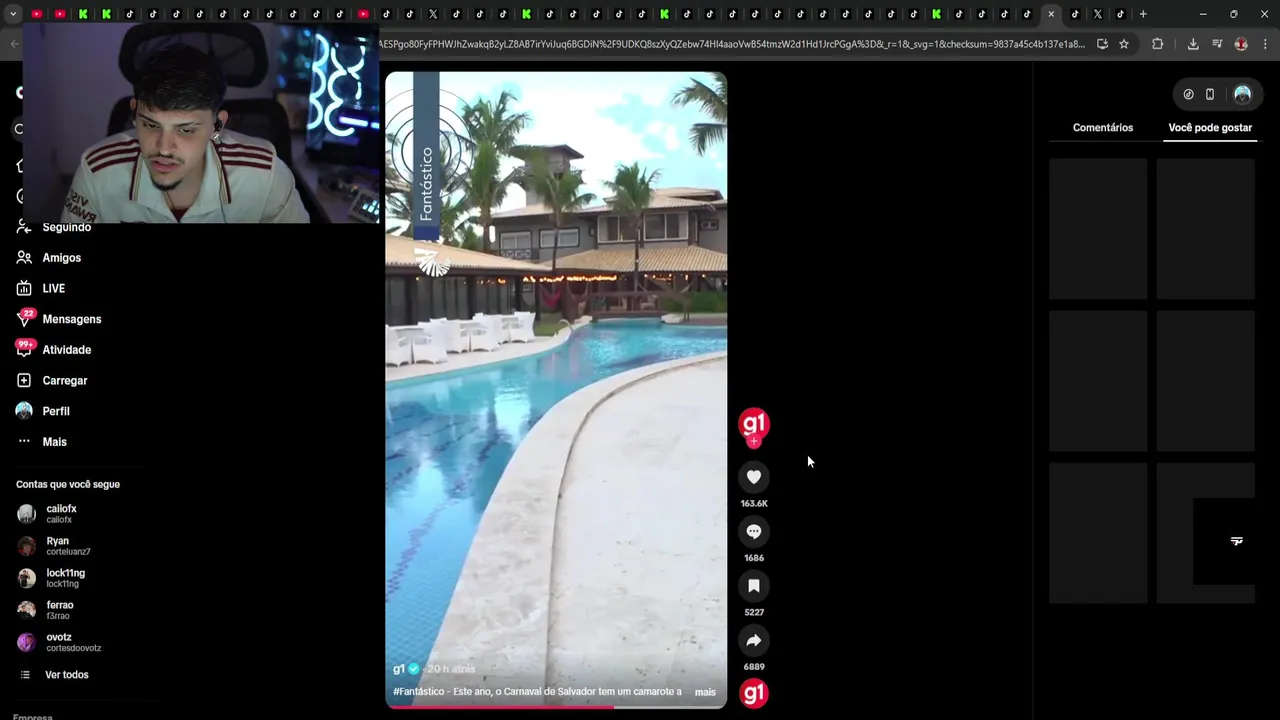Screen dimensions: 1280x720
Task: Open g1 profile avatar above the like button
Action: click(754, 423)
